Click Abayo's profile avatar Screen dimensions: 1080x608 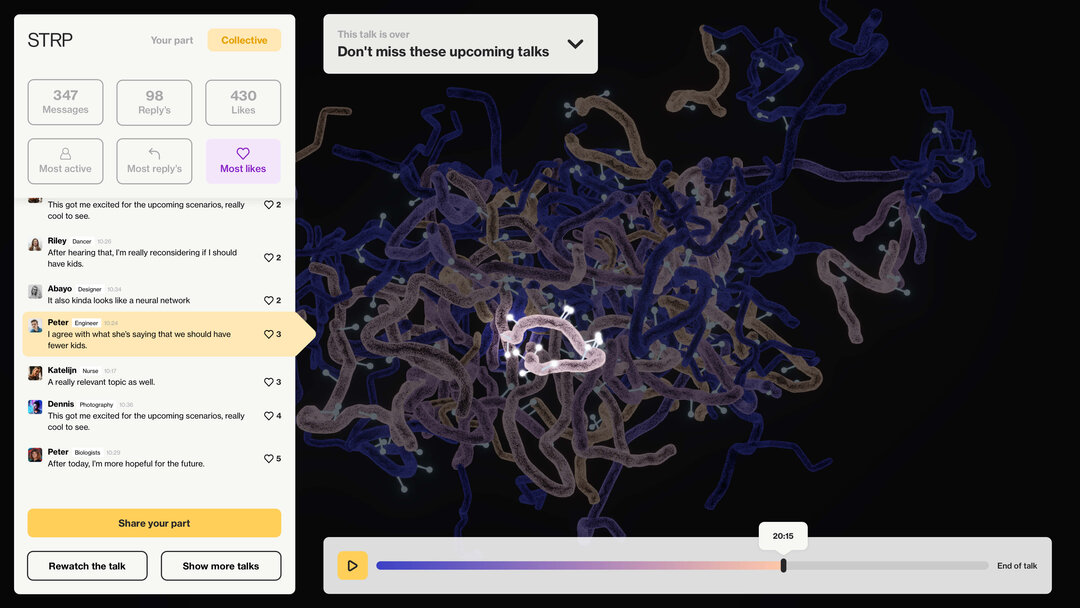coord(35,291)
